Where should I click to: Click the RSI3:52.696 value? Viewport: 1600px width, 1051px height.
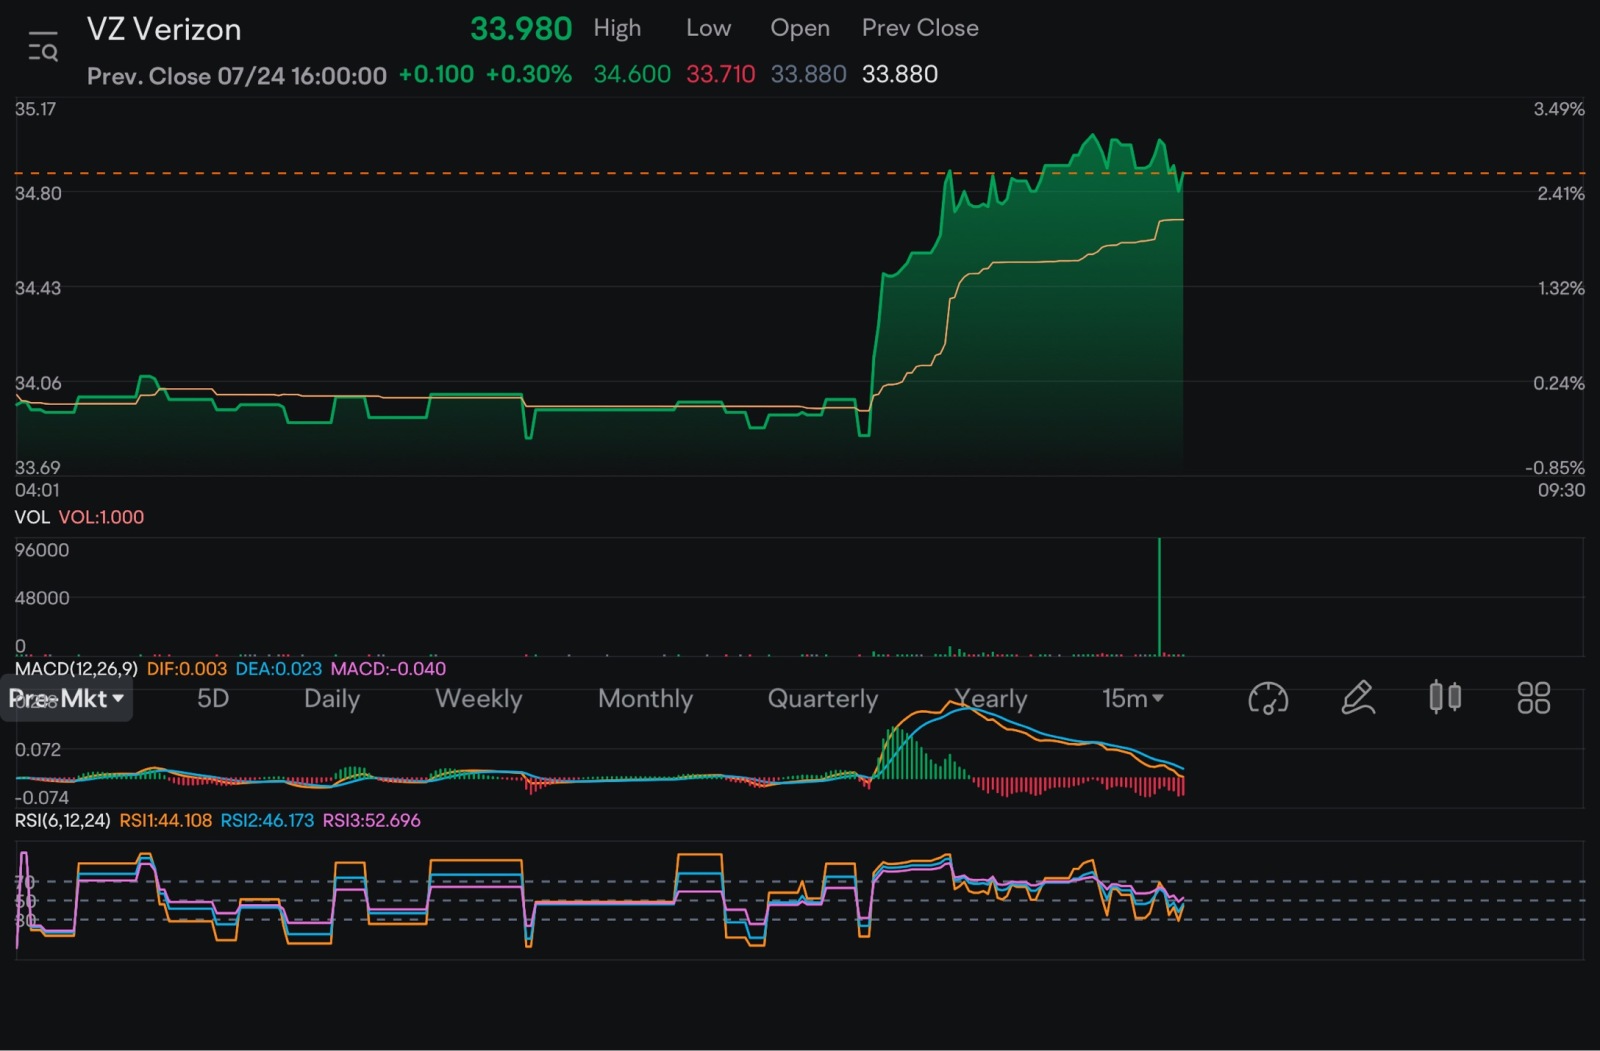(371, 820)
